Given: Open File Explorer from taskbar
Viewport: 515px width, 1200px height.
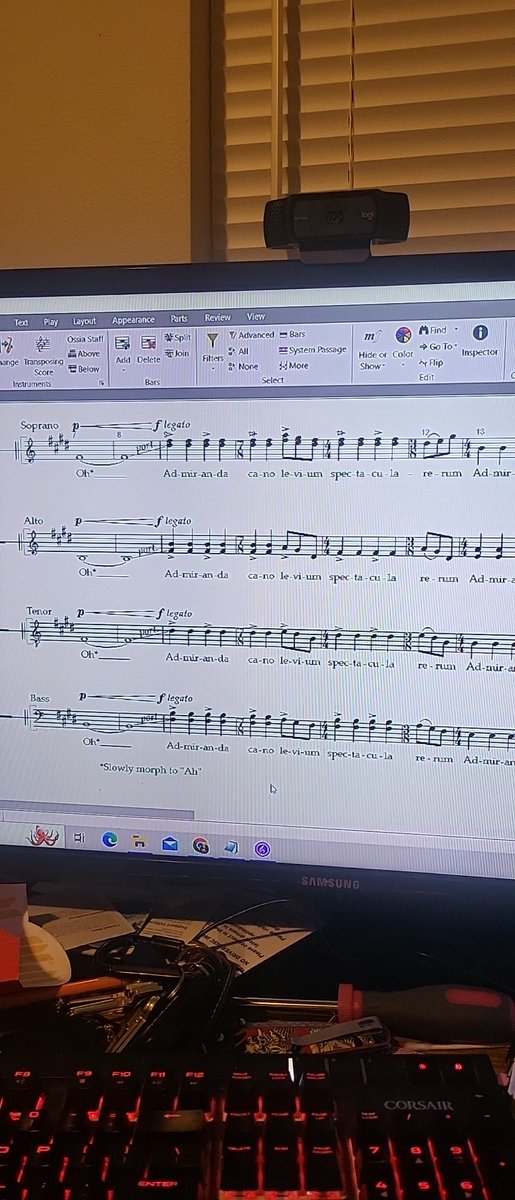Looking at the screenshot, I should point(139,842).
